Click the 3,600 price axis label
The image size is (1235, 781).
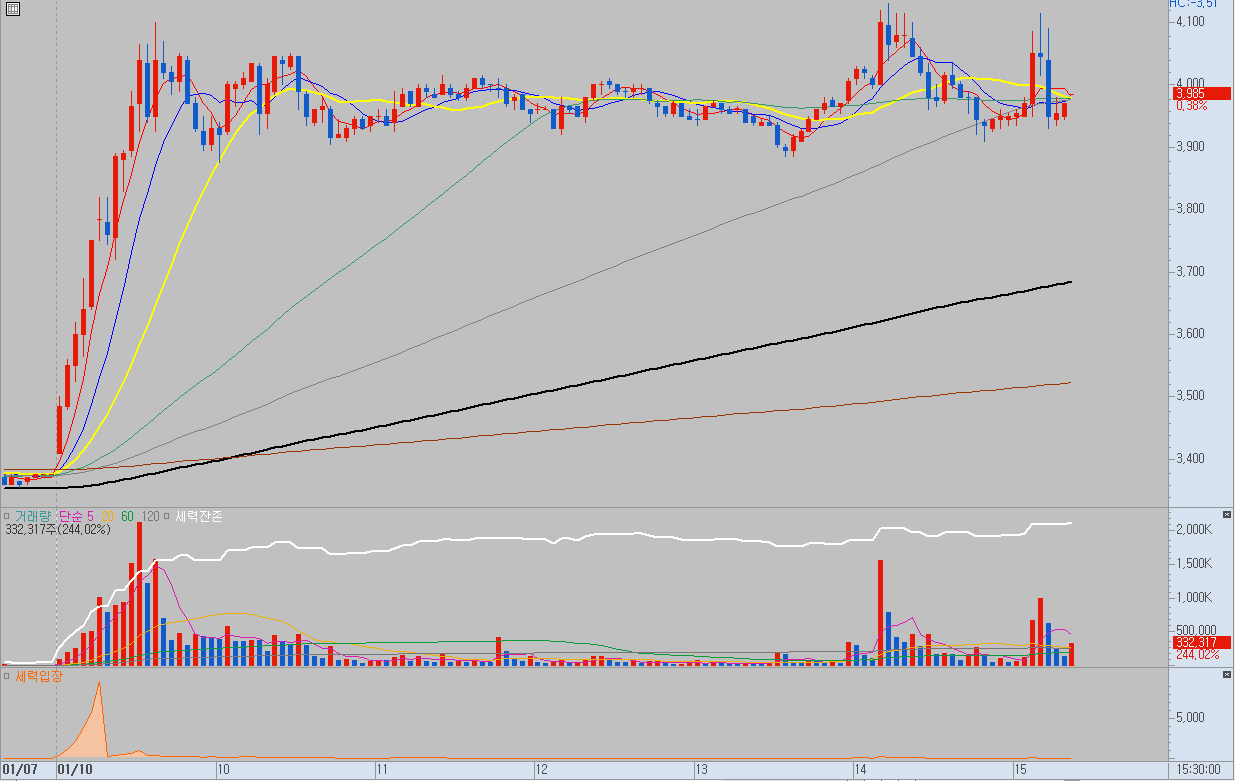[x=1190, y=333]
